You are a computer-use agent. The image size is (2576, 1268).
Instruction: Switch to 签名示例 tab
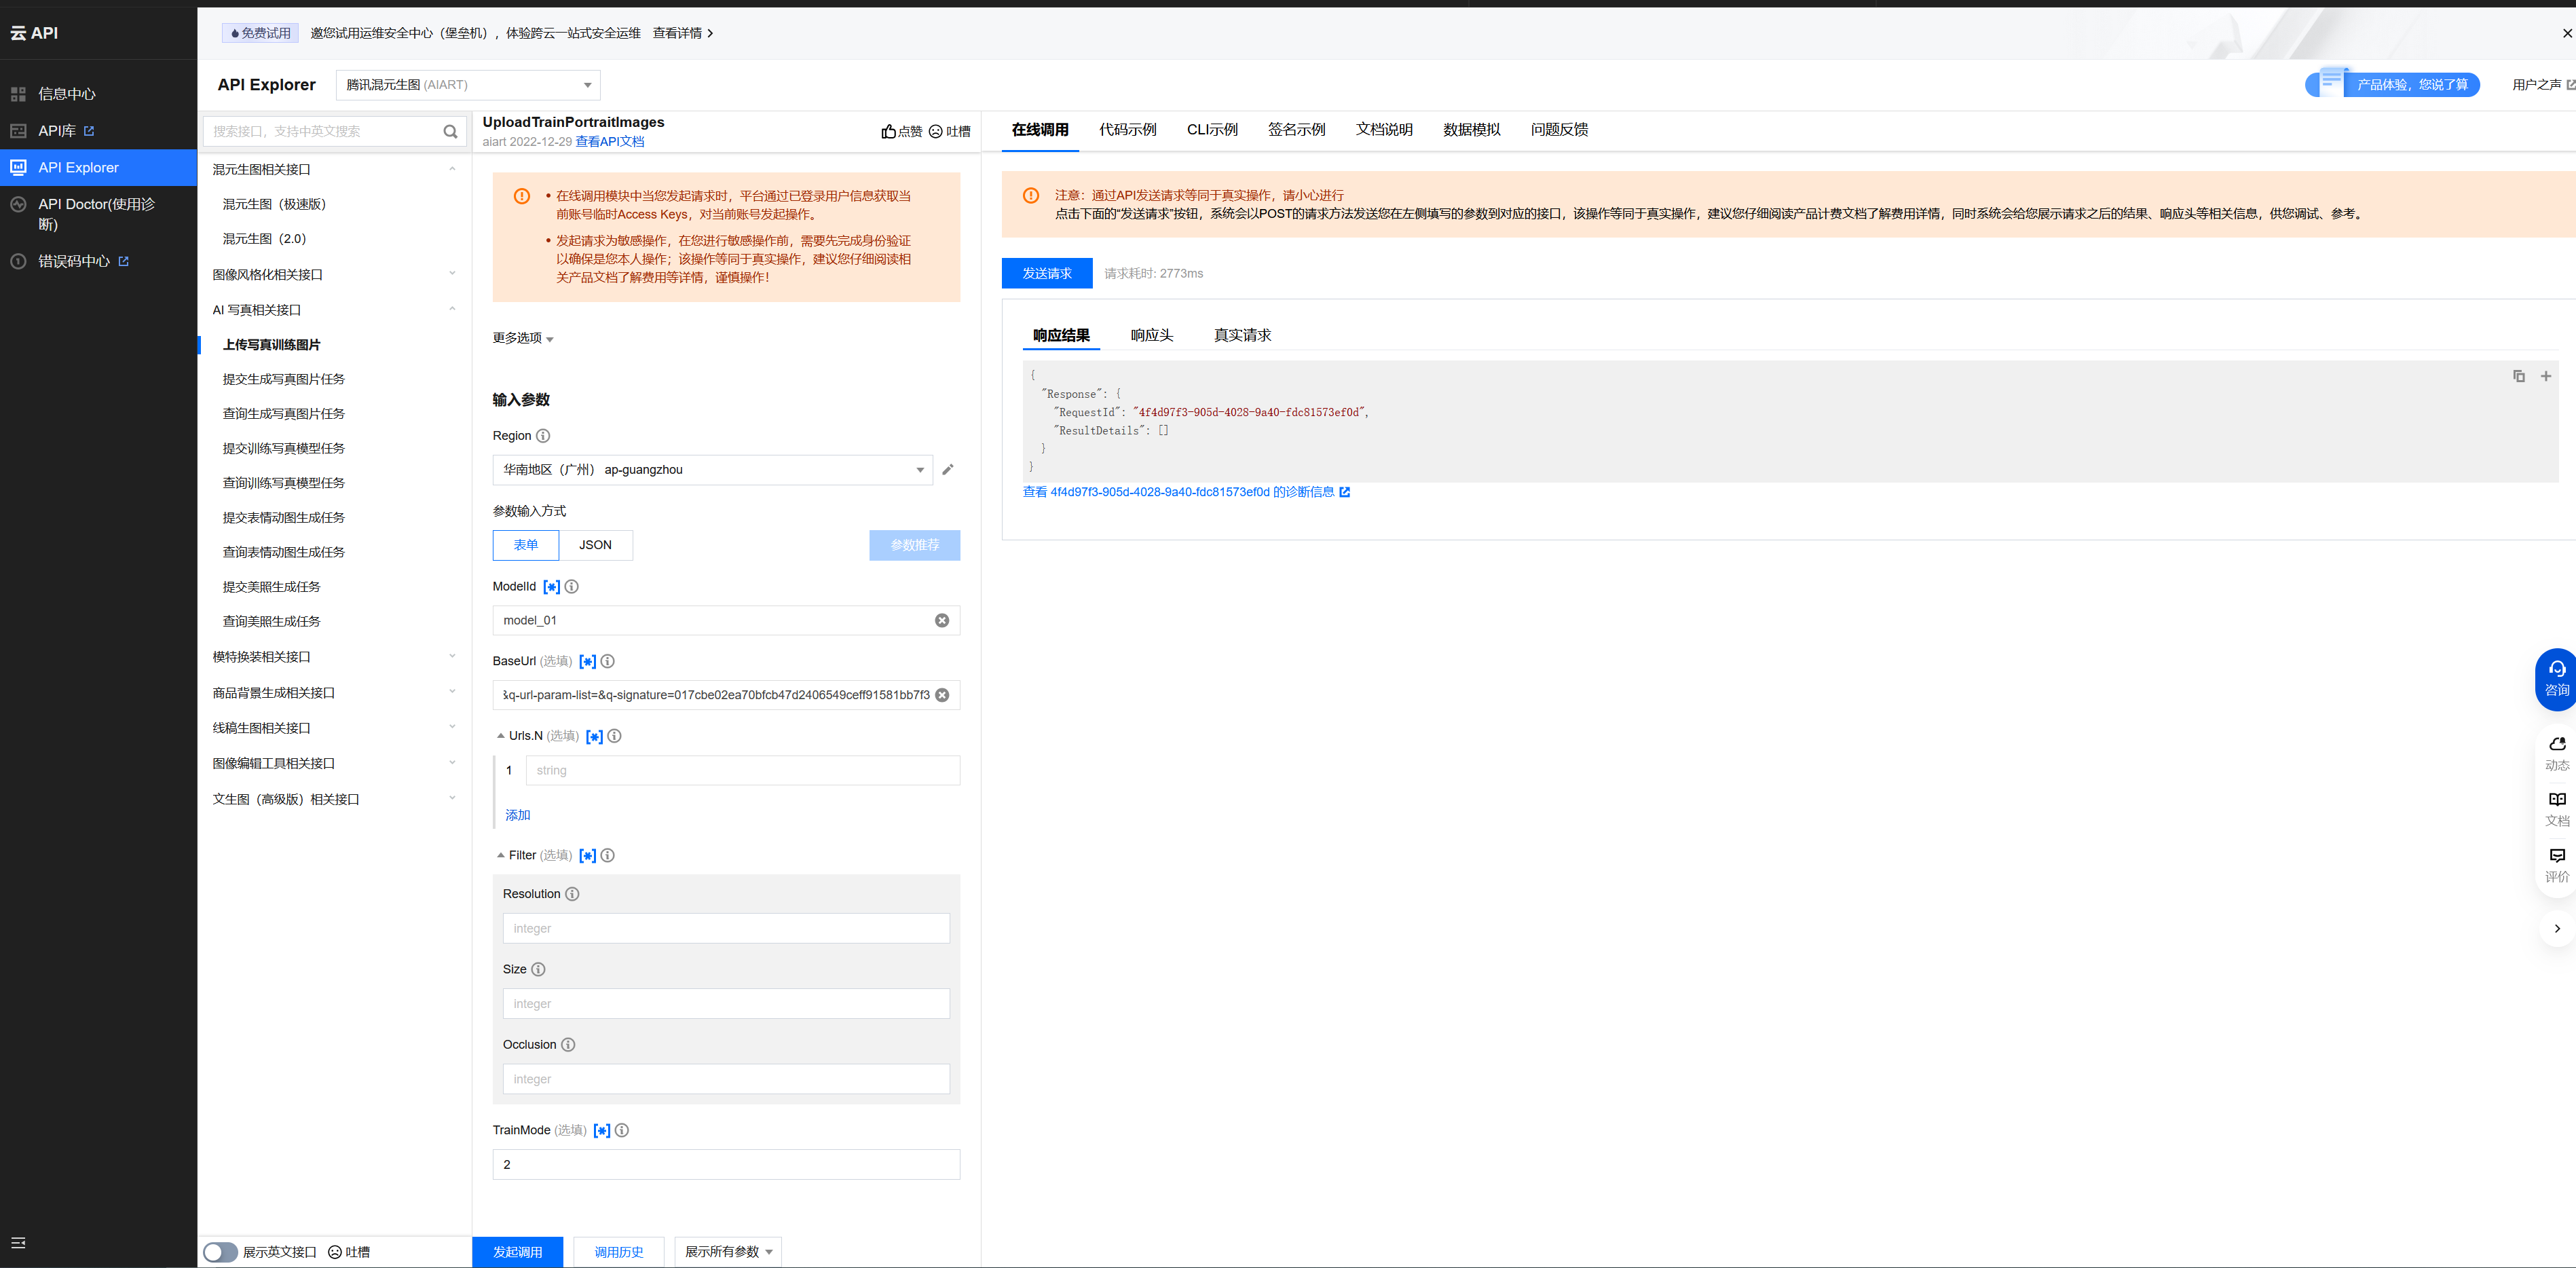click(x=1296, y=130)
